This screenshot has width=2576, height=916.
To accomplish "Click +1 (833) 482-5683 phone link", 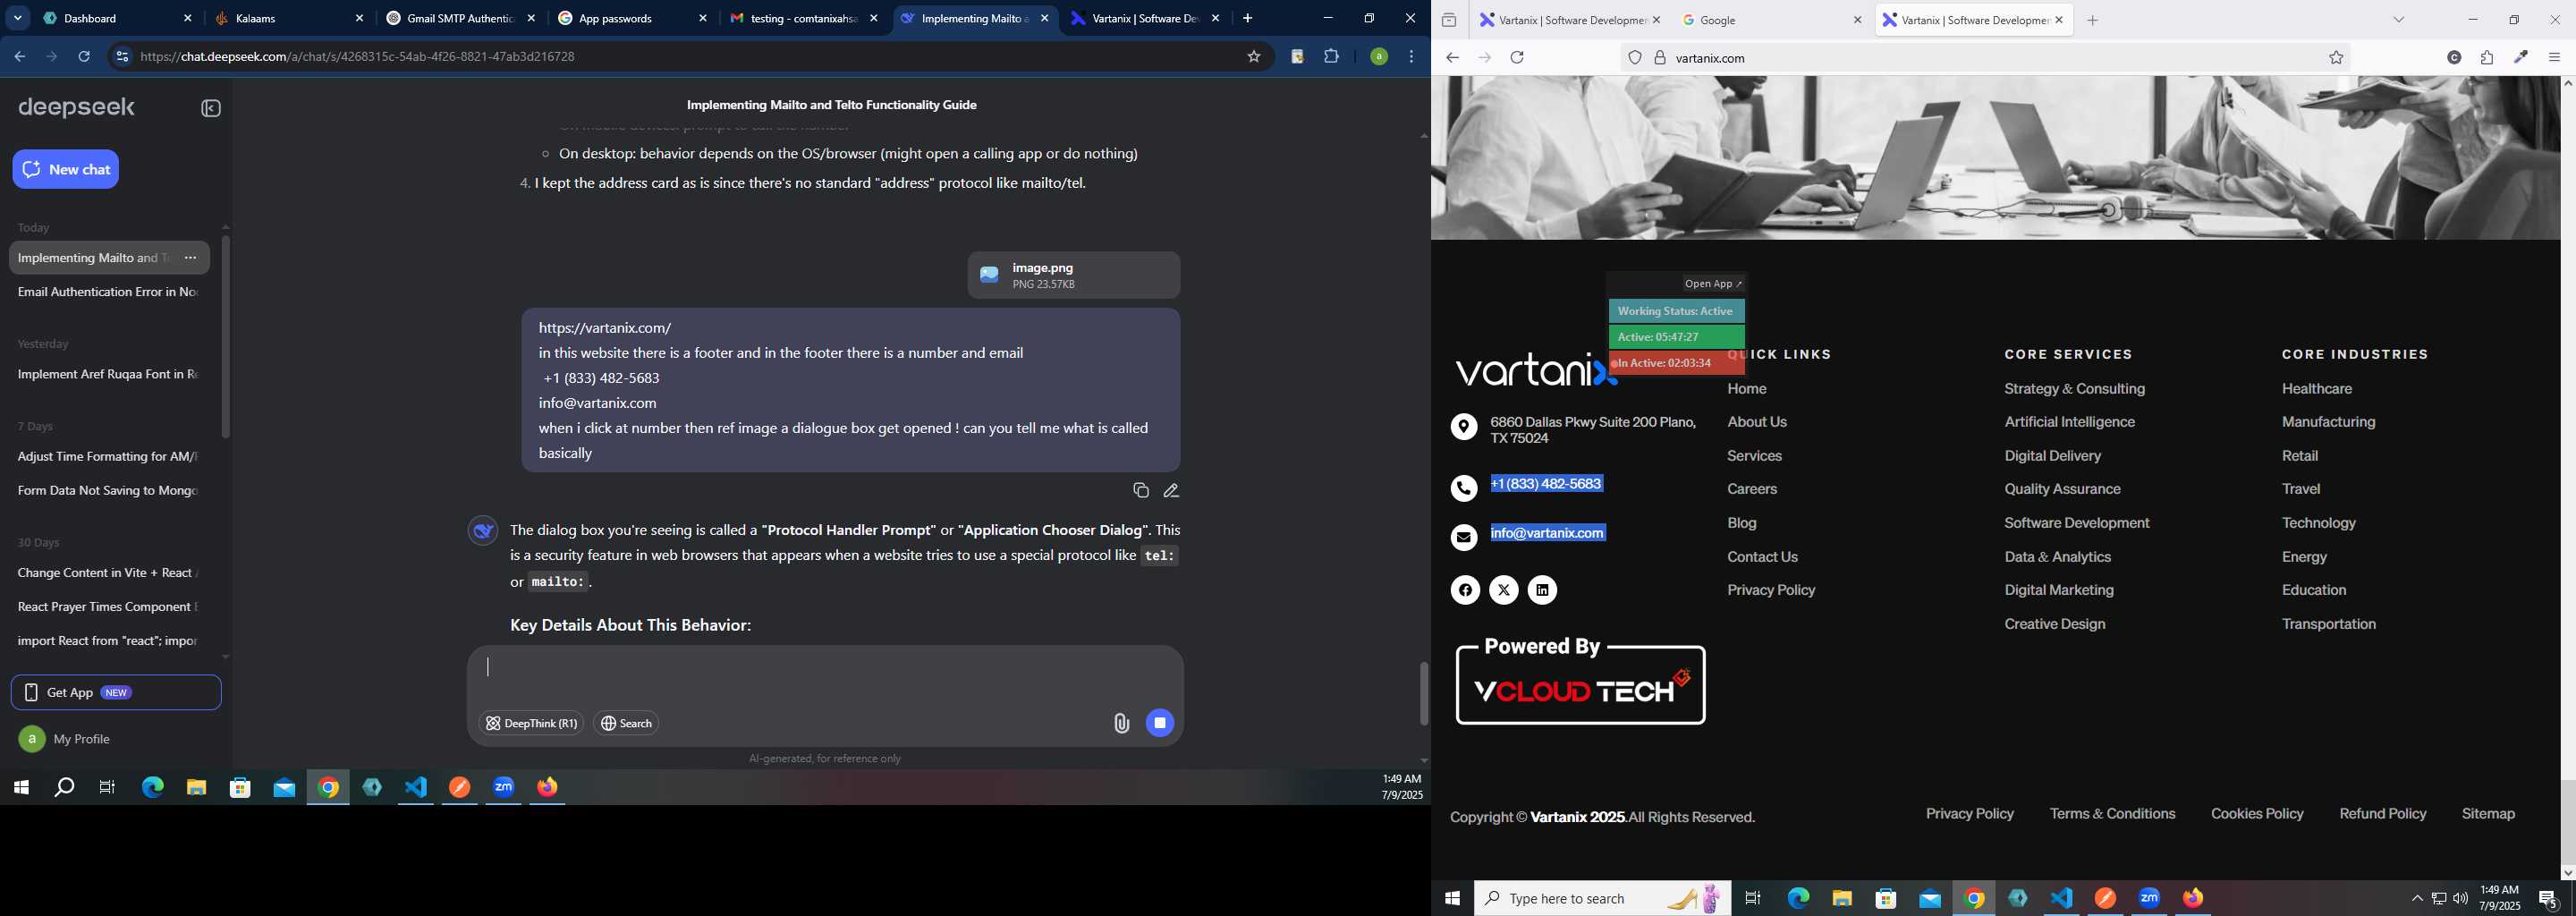I will pyautogui.click(x=1546, y=484).
